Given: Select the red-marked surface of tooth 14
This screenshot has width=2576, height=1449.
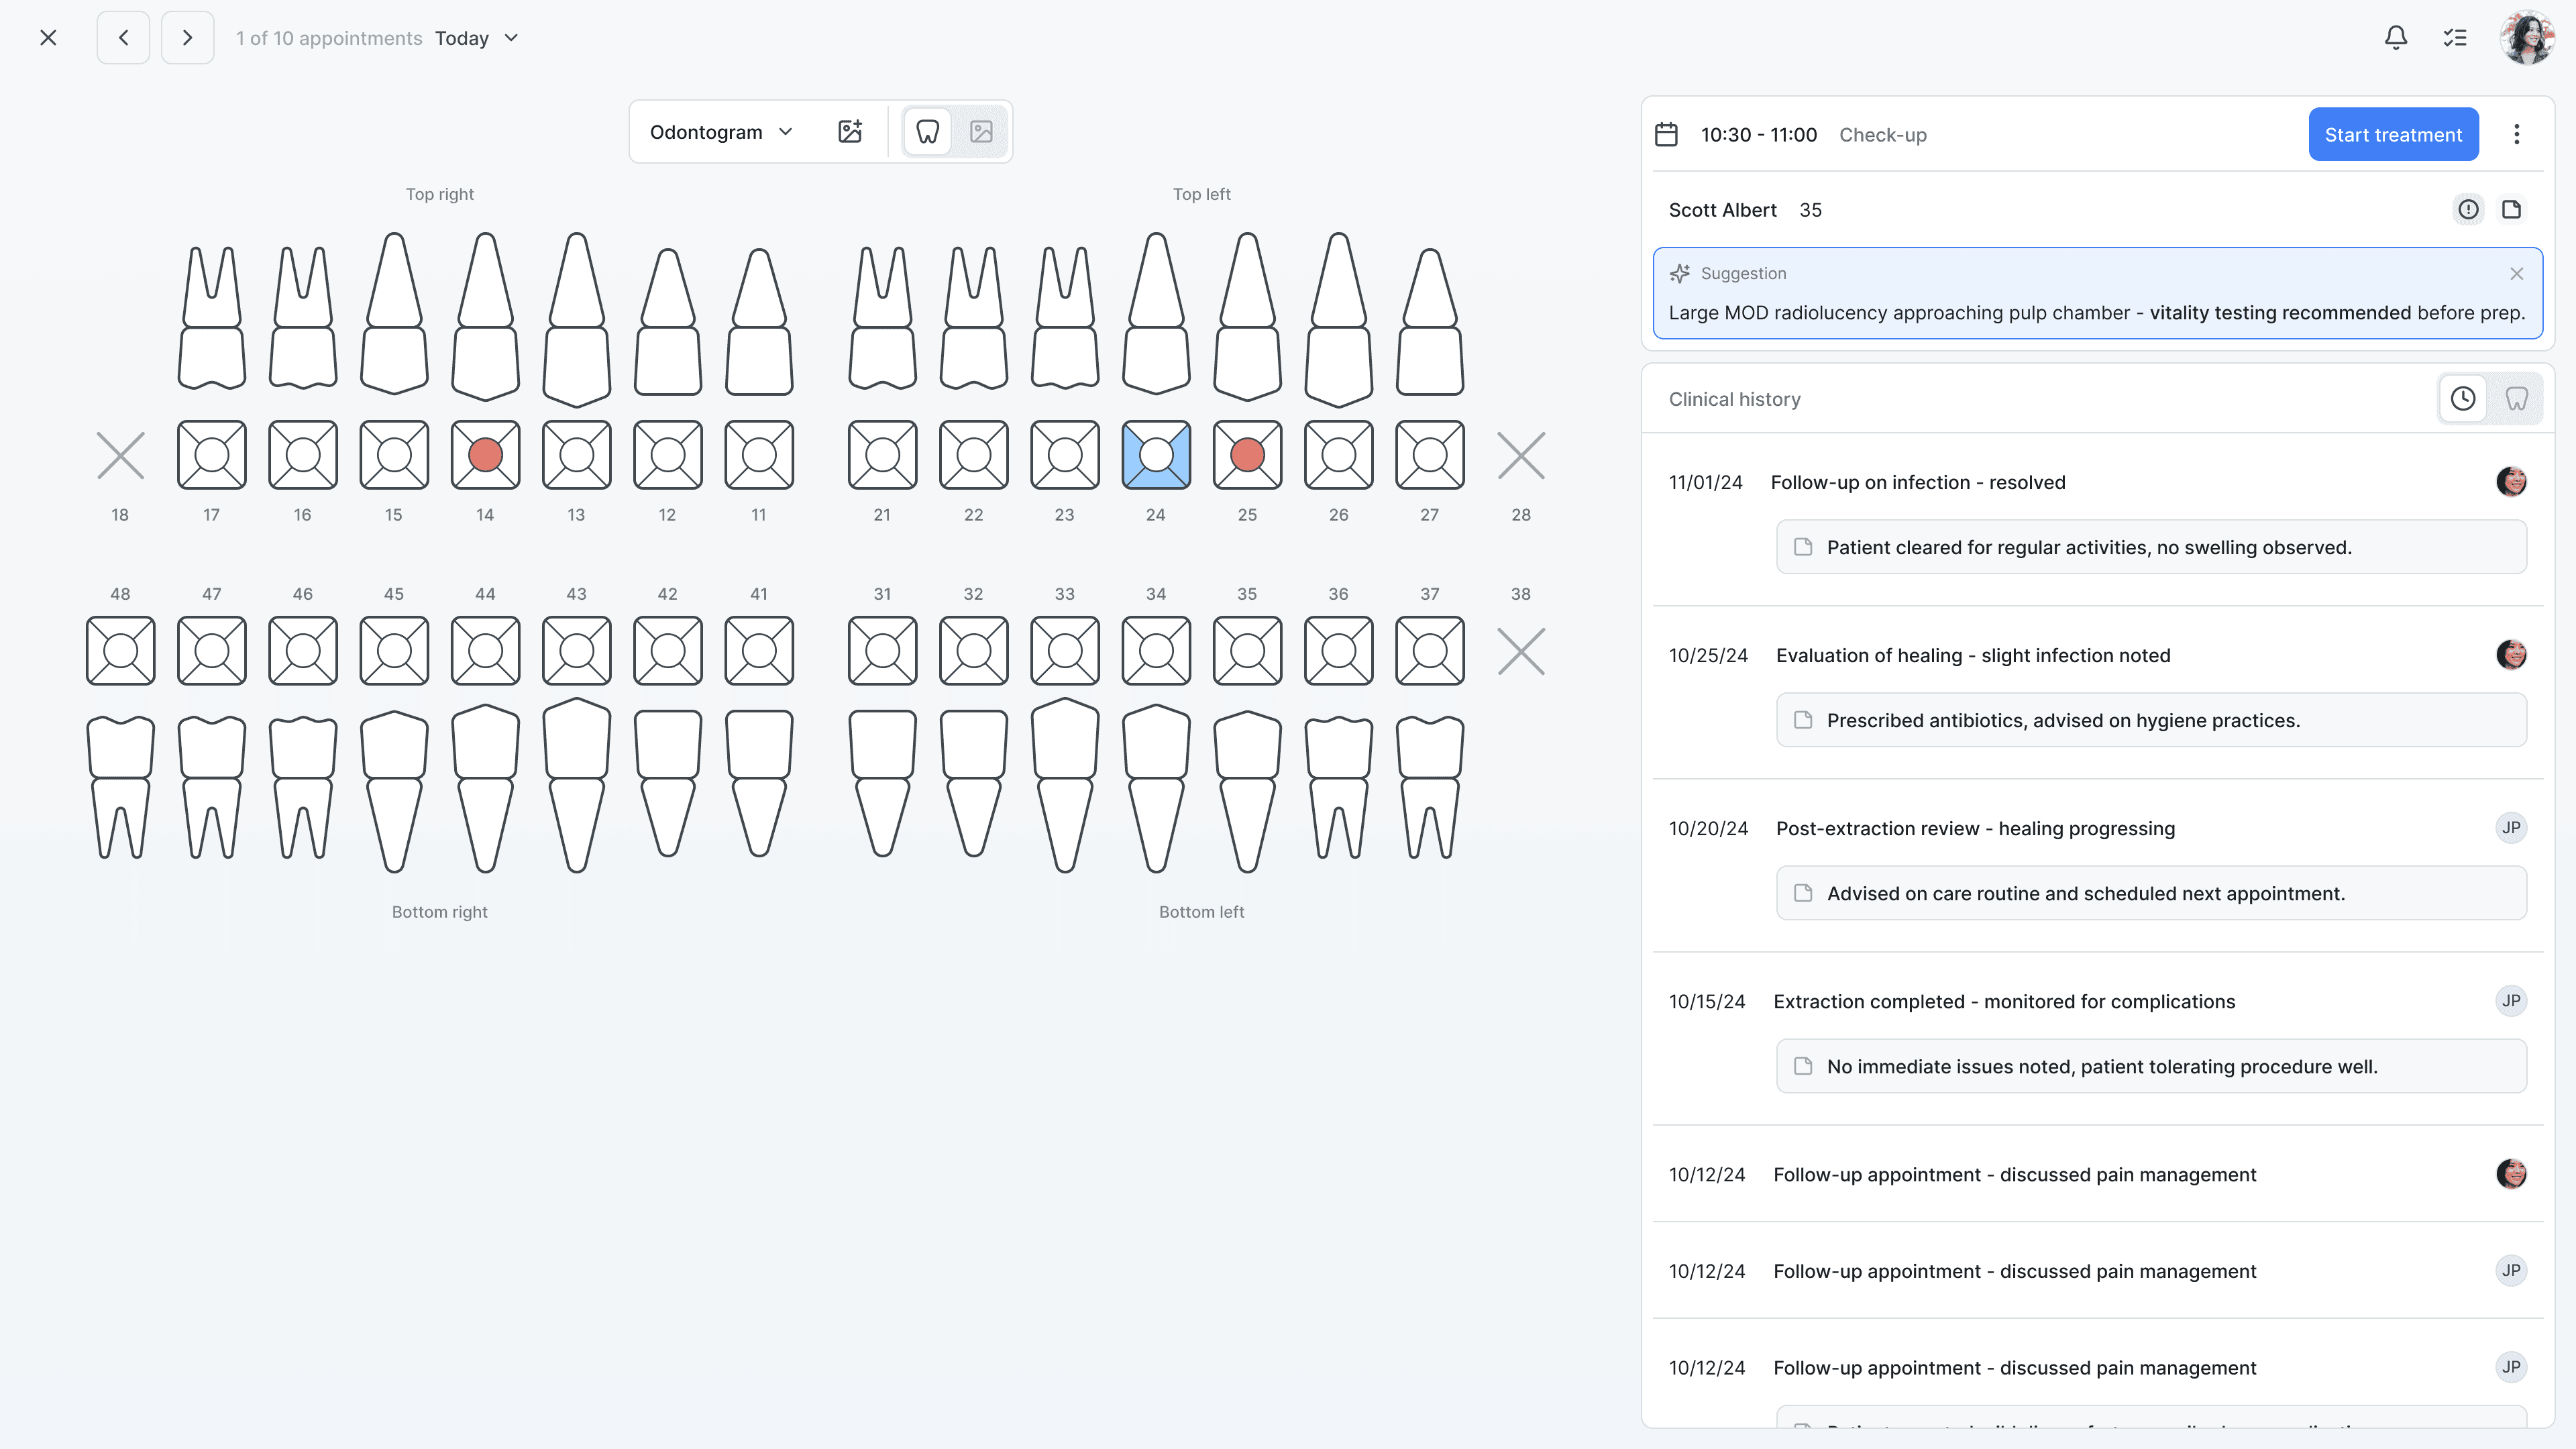Looking at the screenshot, I should [x=485, y=455].
